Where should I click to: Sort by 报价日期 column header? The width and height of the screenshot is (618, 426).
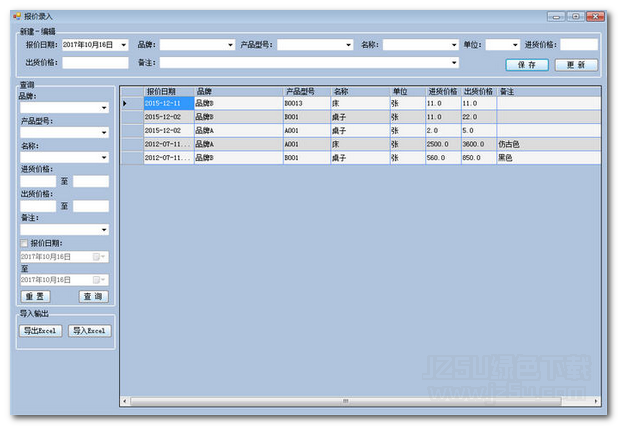(x=169, y=91)
